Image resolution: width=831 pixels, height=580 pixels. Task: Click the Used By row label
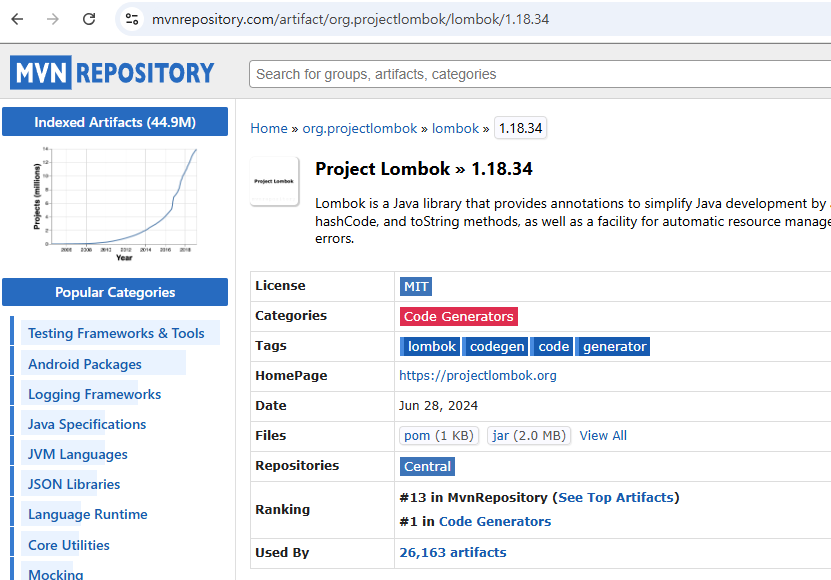point(282,552)
